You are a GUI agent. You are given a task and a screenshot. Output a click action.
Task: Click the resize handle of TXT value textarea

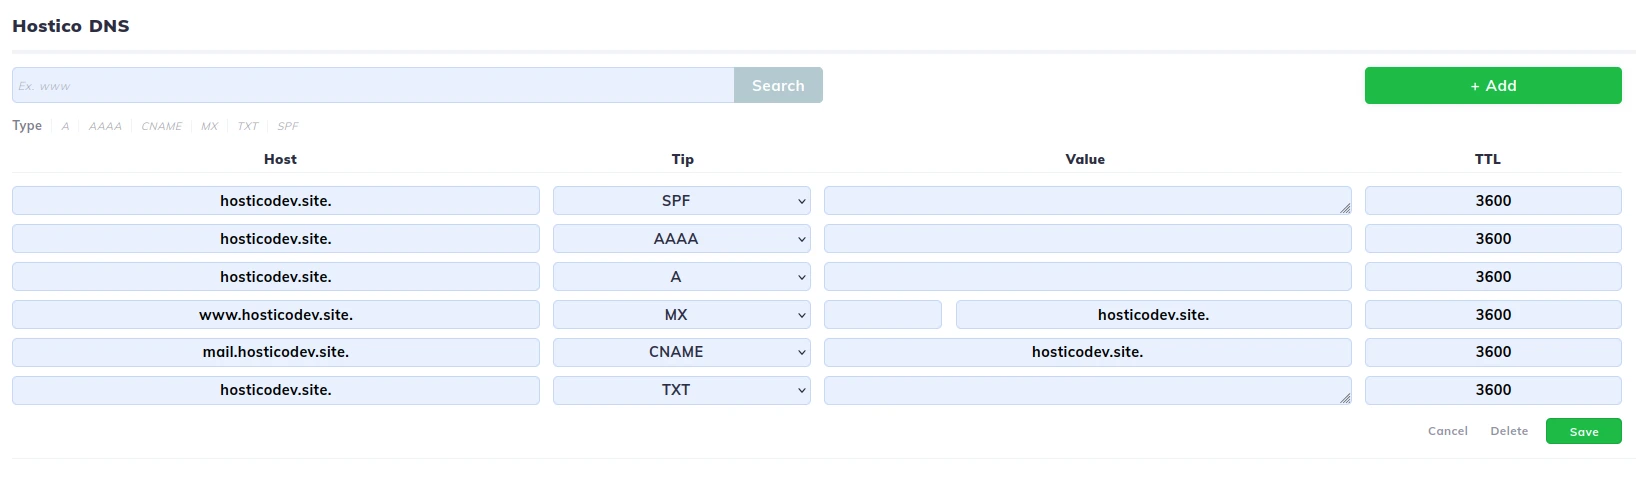1345,398
